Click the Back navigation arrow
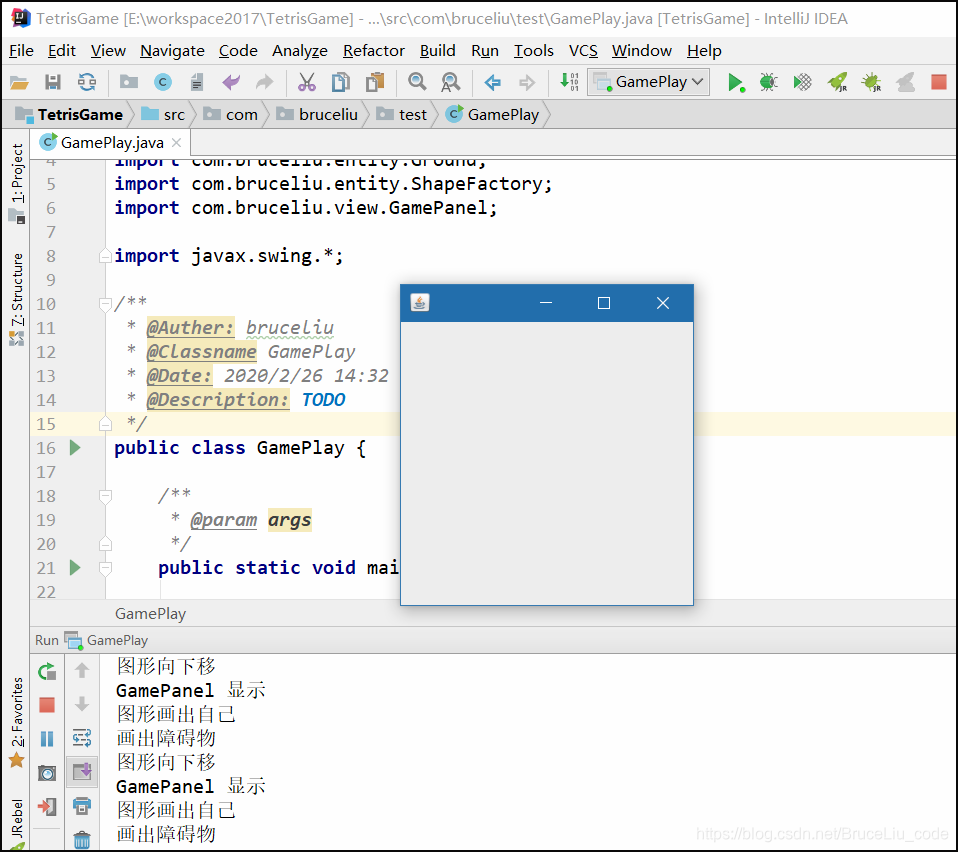Viewport: 958px width, 852px height. [492, 82]
